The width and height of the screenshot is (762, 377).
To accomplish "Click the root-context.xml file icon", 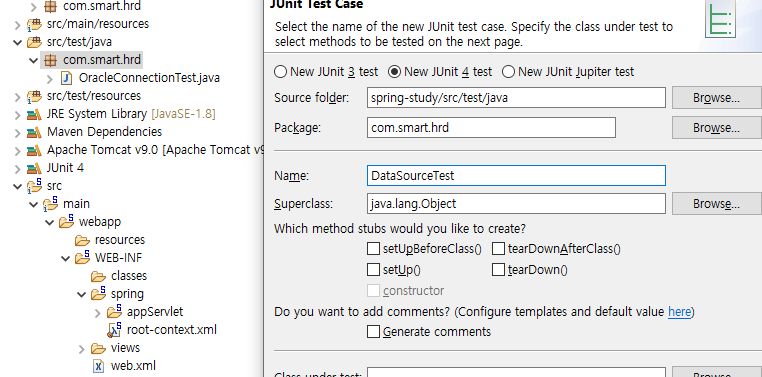I will click(114, 330).
